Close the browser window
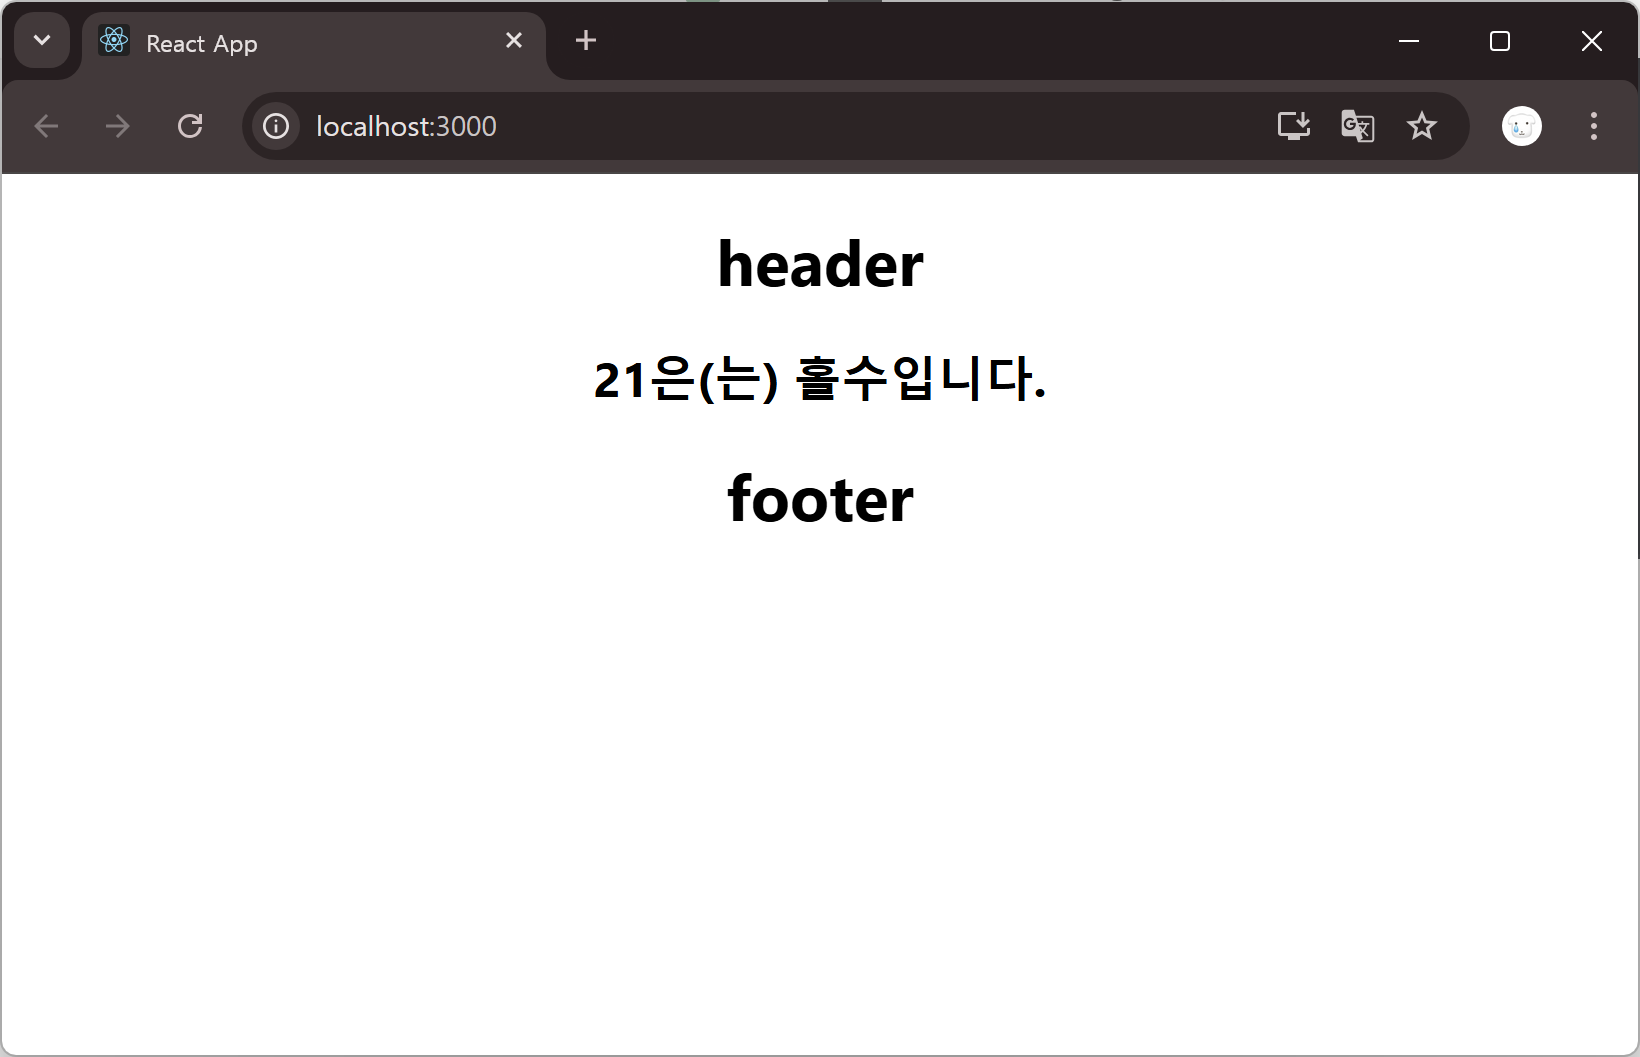This screenshot has width=1640, height=1057. coord(1592,41)
